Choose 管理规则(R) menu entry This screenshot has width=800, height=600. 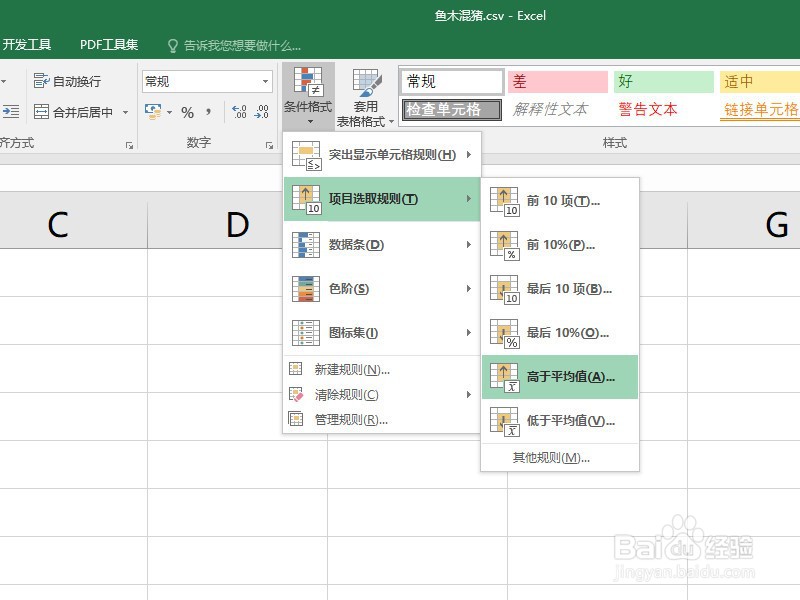[382, 419]
